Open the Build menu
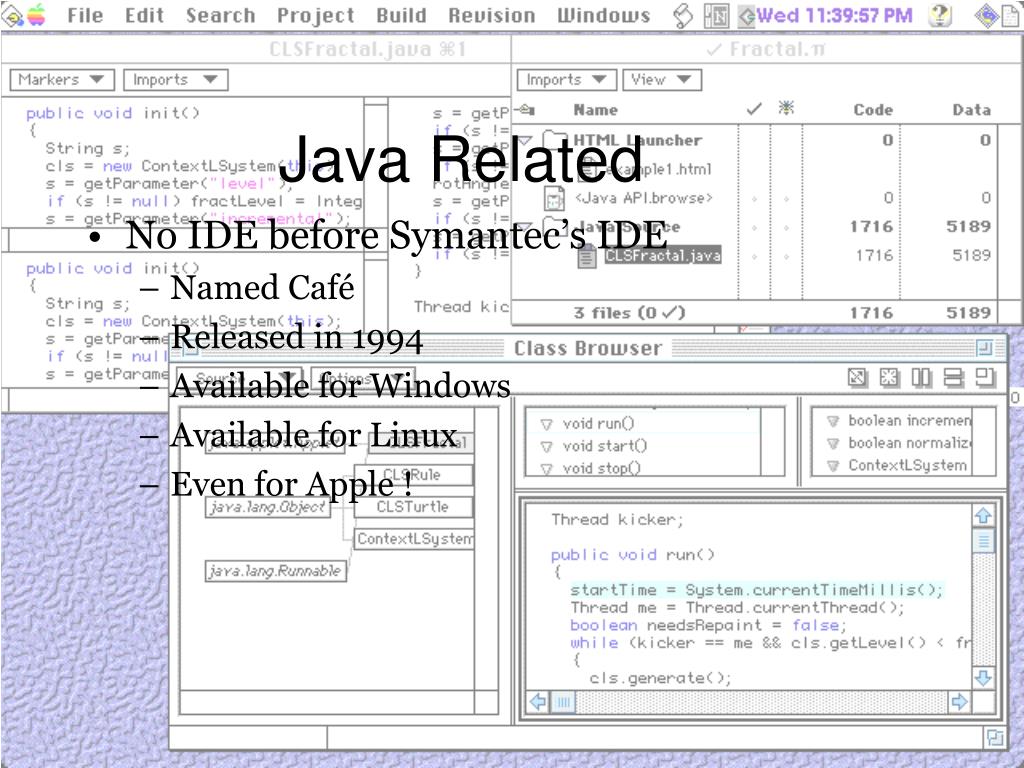This screenshot has width=1024, height=768. tap(401, 15)
